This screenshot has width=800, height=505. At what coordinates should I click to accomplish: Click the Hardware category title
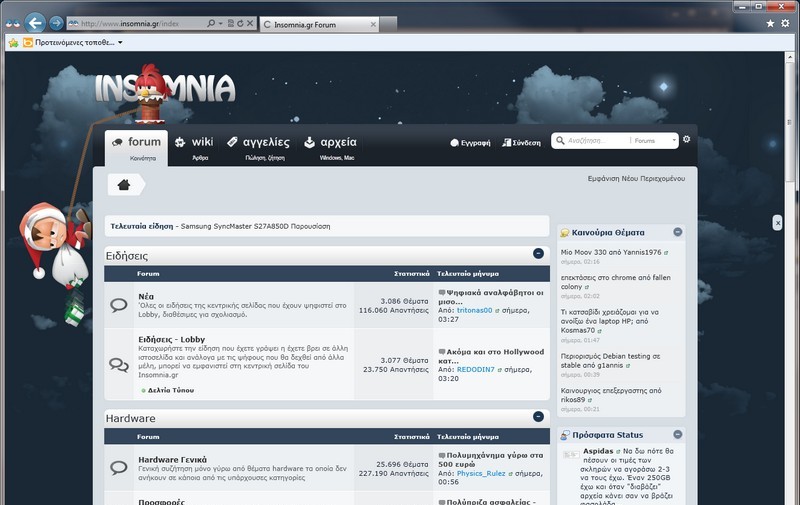[131, 418]
